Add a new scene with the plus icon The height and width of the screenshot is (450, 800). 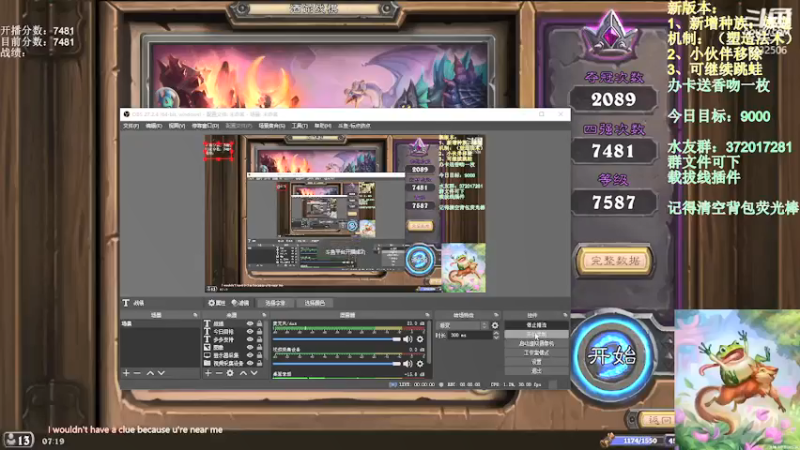click(126, 373)
